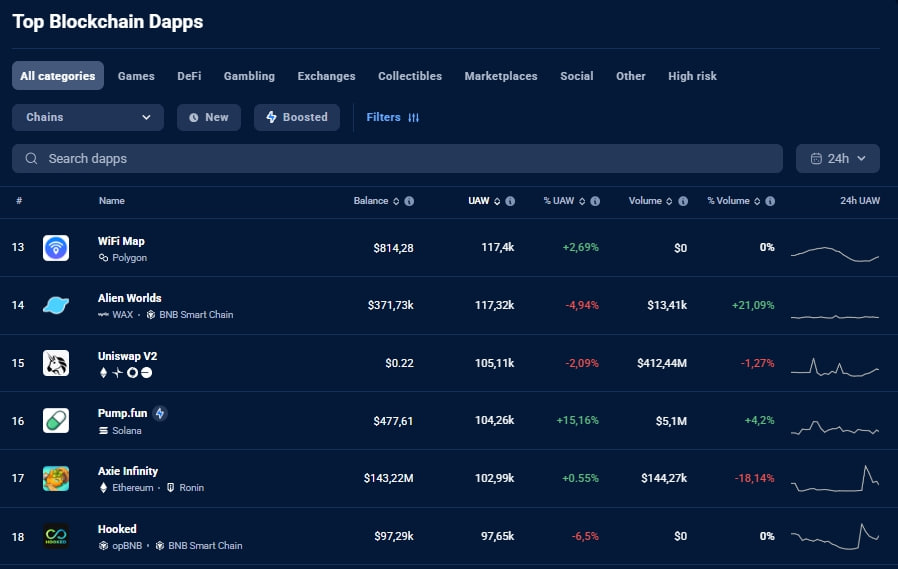Select the All categories tab
898x569 pixels.
(58, 76)
